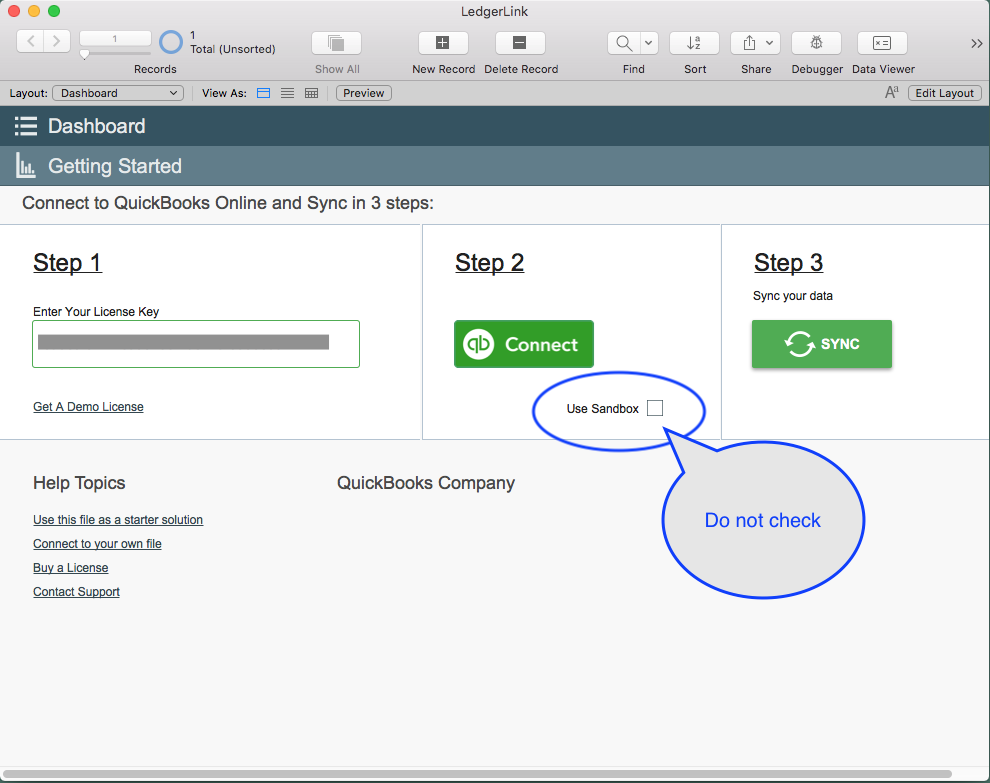The width and height of the screenshot is (990, 783).
Task: Open the Contact Support link
Action: 76,592
